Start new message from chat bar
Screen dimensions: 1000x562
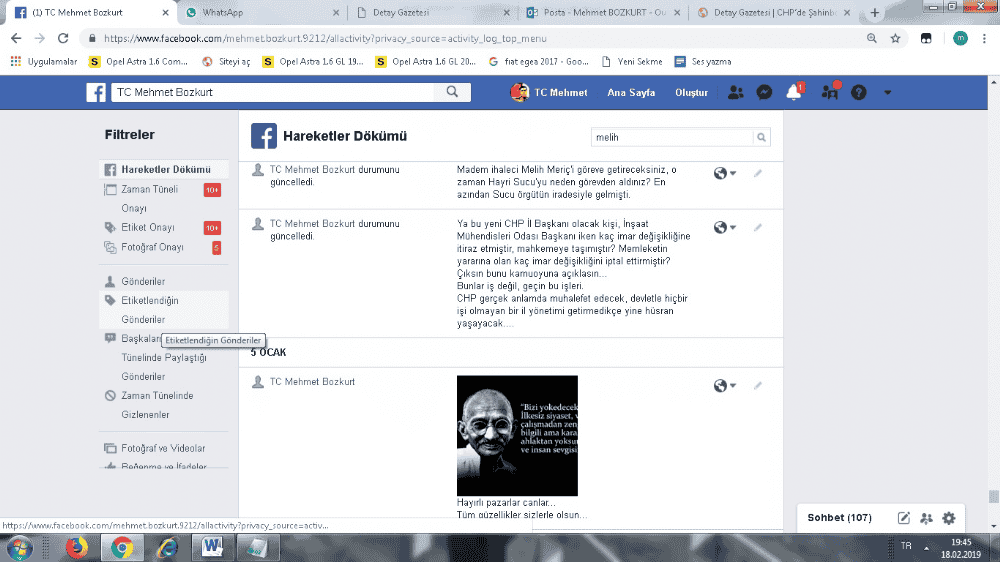pos(904,518)
